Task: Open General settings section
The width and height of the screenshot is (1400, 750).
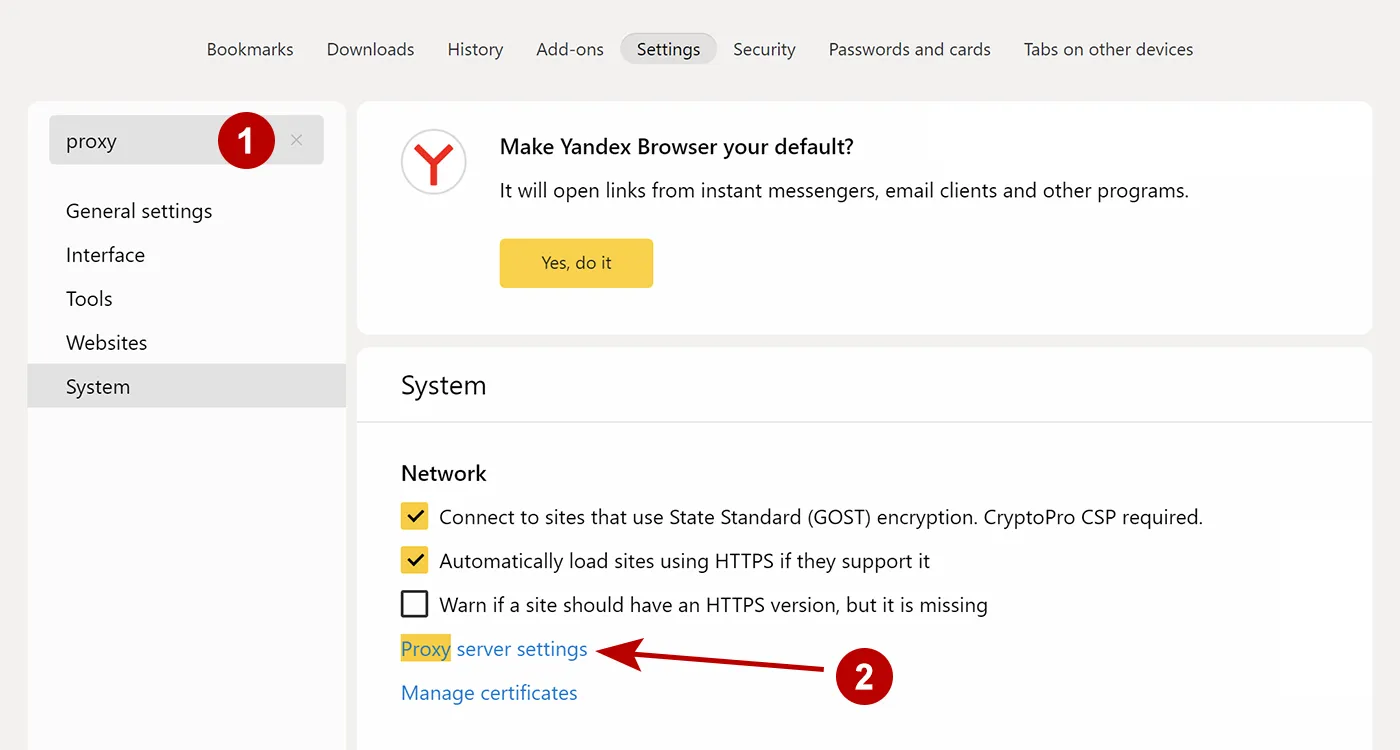Action: 139,211
